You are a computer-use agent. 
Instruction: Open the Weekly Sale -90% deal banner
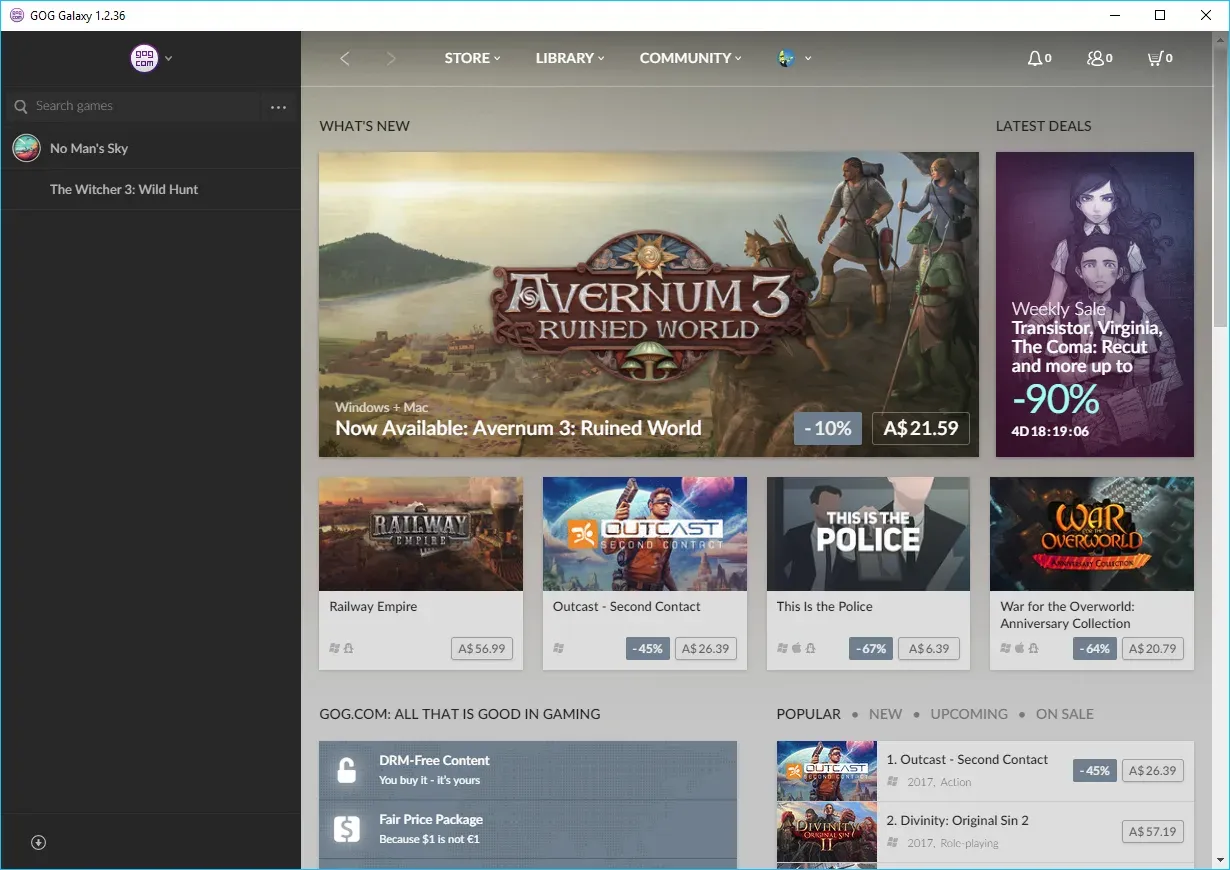tap(1094, 304)
